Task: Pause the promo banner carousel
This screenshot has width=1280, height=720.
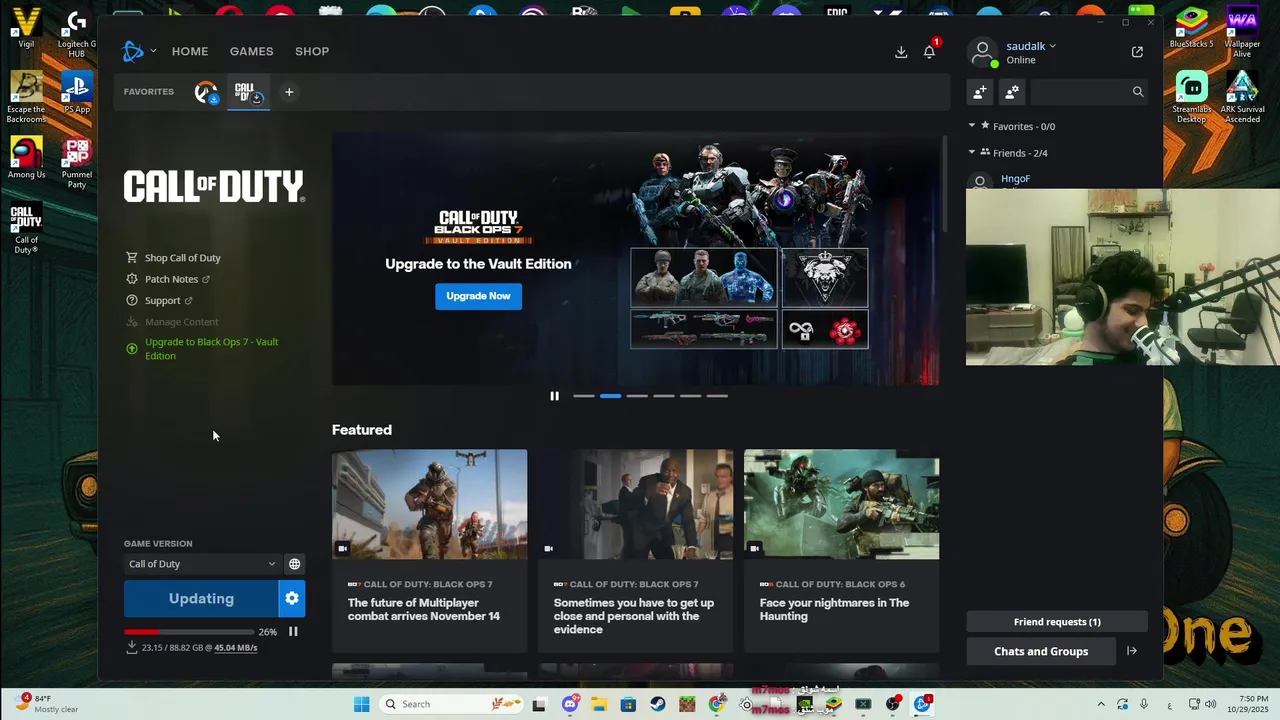Action: tap(554, 396)
